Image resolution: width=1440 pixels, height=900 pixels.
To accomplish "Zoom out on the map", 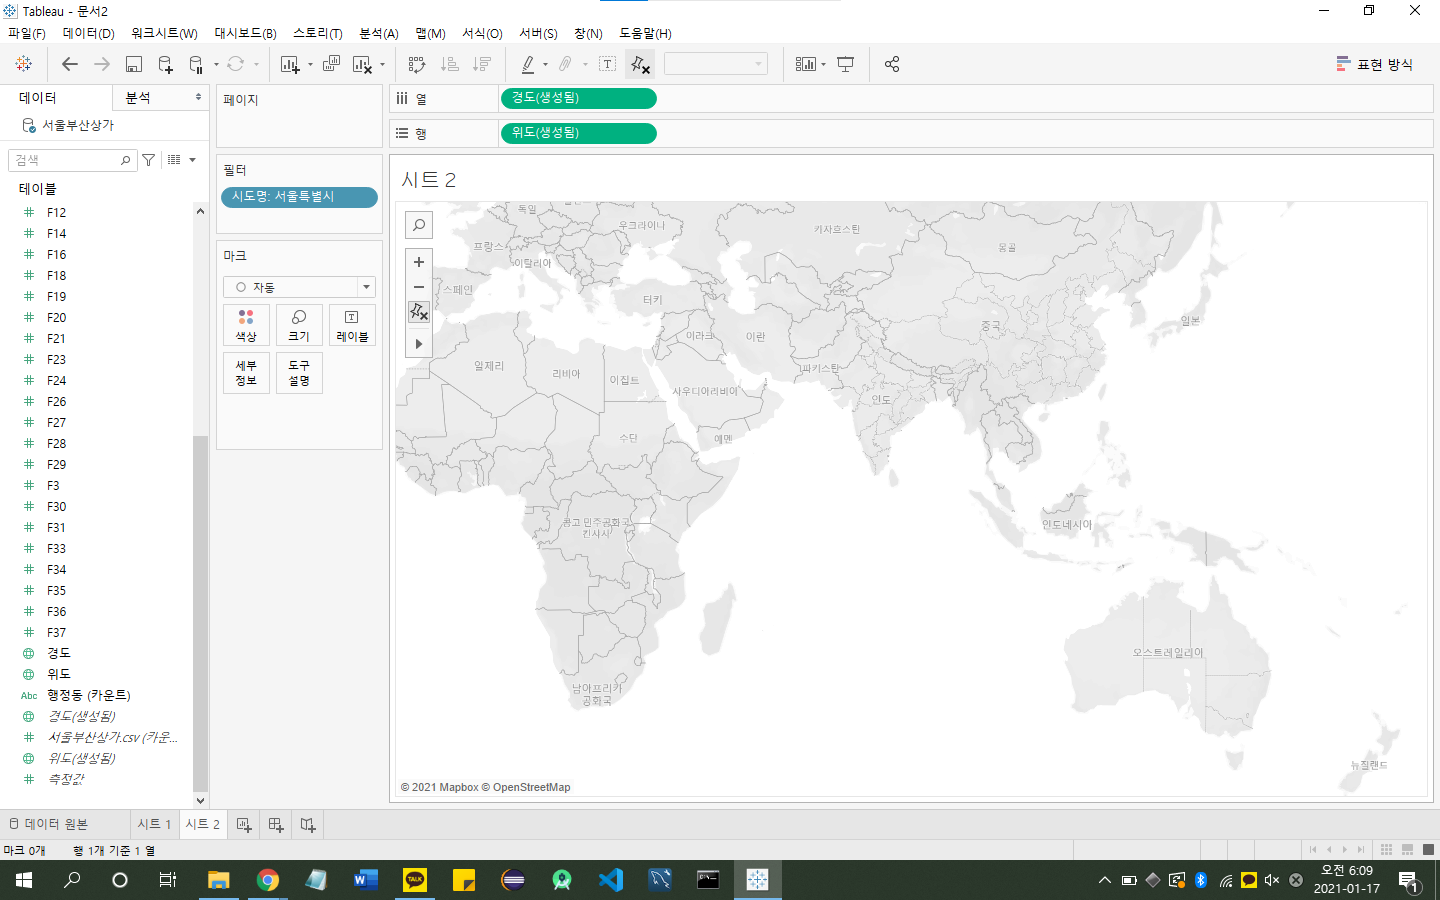I will click(x=419, y=287).
